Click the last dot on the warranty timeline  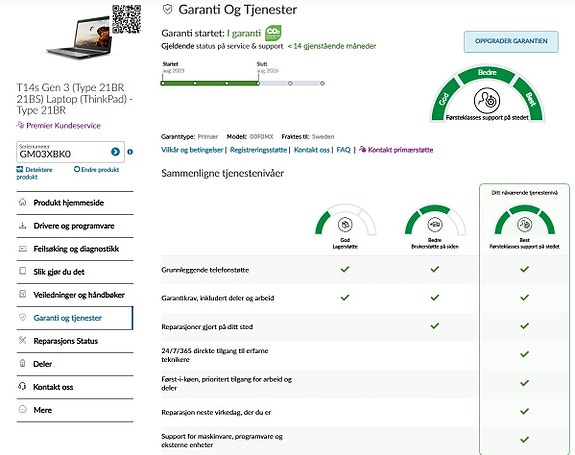(322, 83)
